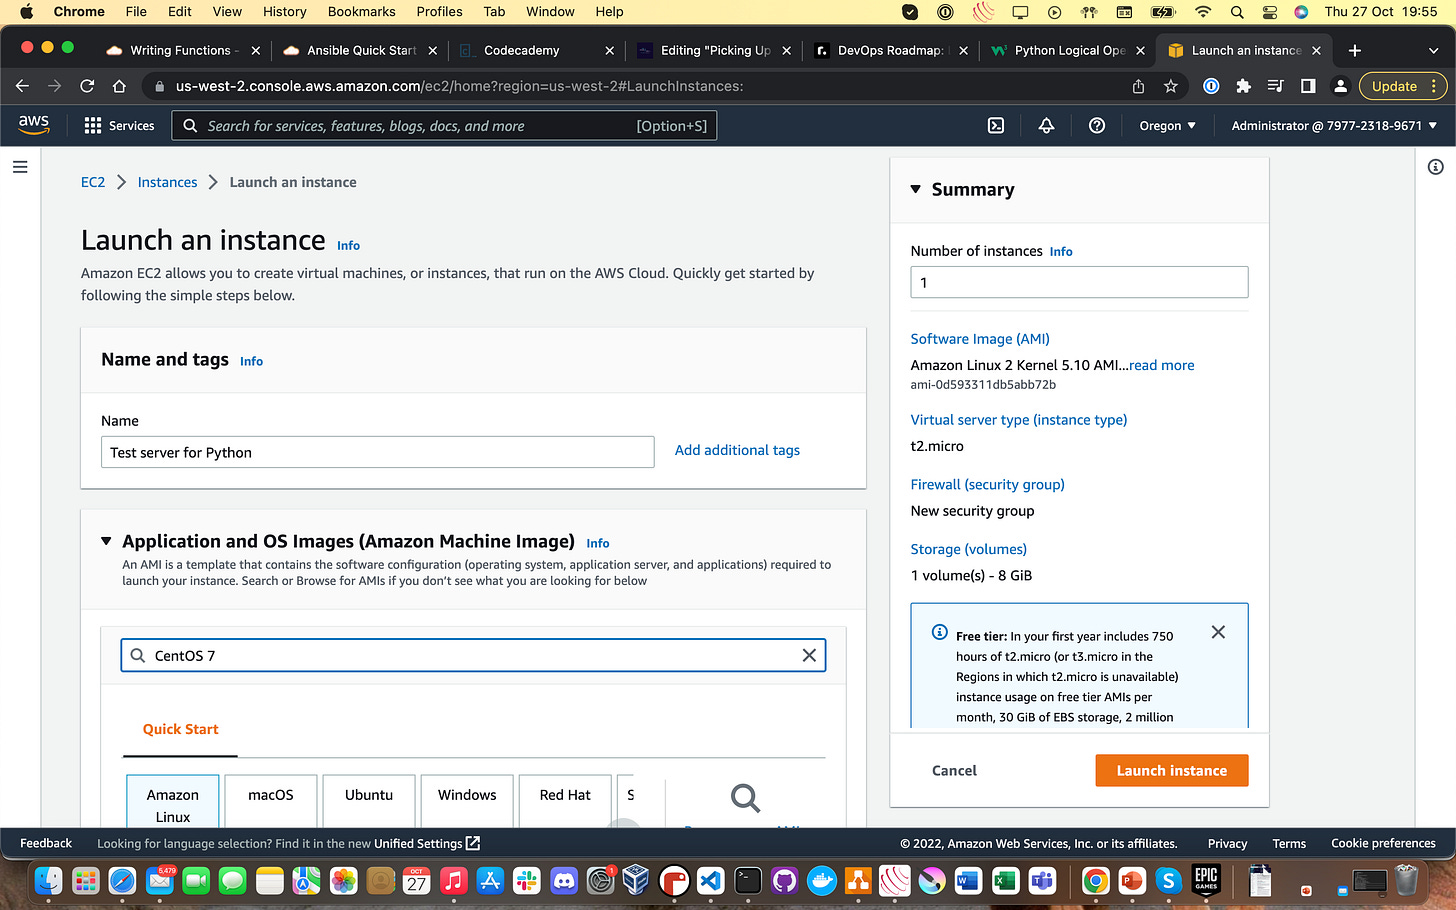Image resolution: width=1456 pixels, height=910 pixels.
Task: Clear the CentOS 7 AMI search text
Action: 809,655
